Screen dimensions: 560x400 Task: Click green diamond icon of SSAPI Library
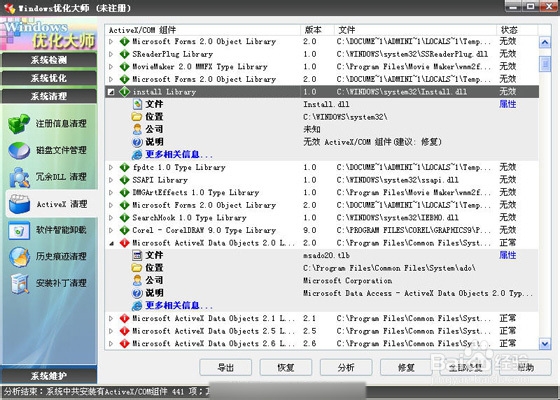124,180
